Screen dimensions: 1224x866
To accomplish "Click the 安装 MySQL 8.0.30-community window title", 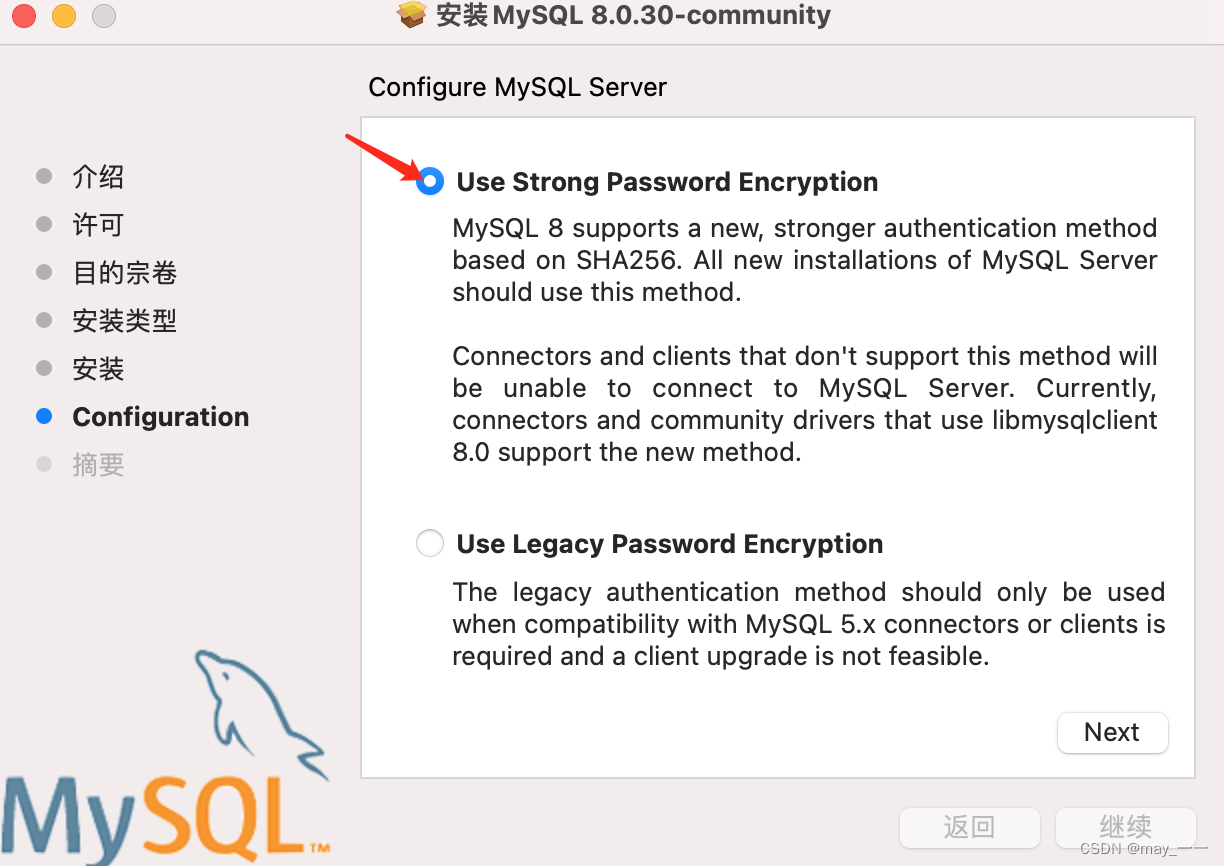I will click(633, 15).
